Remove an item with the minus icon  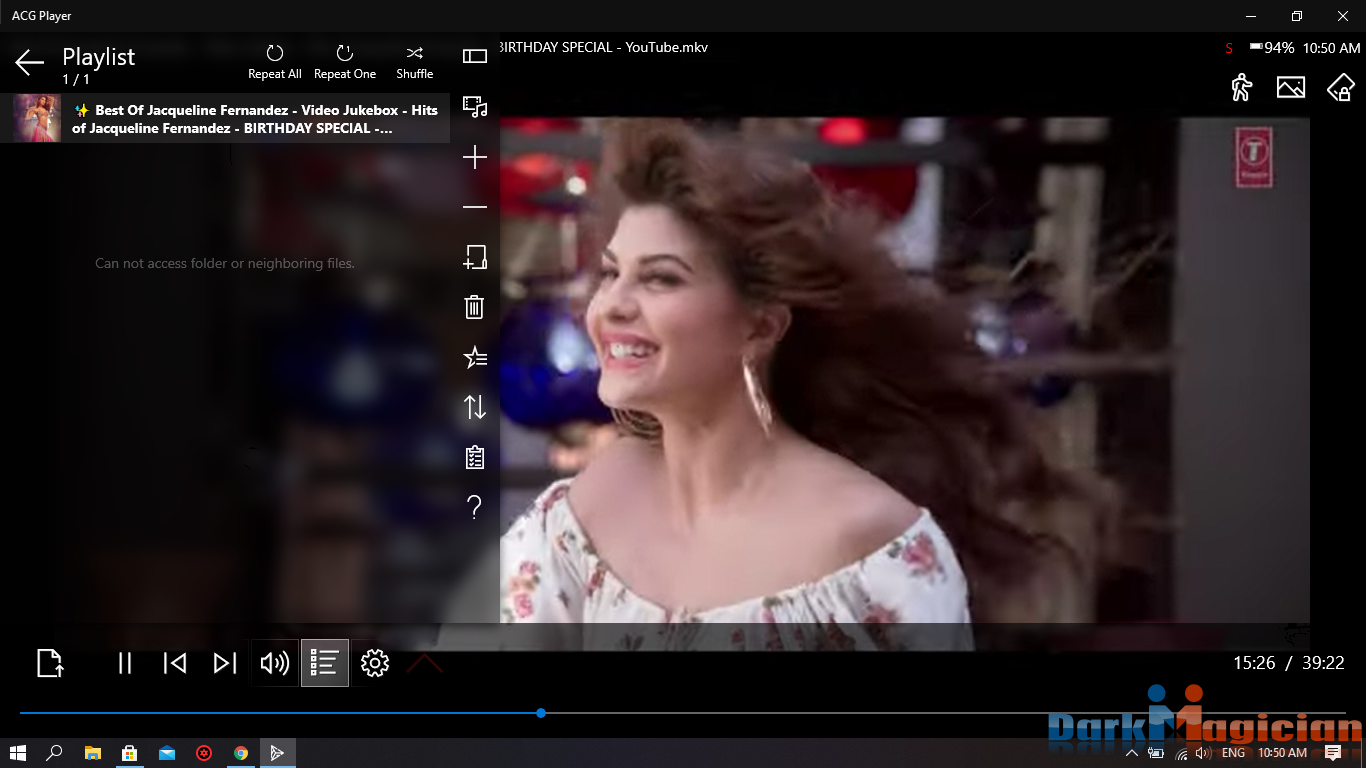(475, 207)
